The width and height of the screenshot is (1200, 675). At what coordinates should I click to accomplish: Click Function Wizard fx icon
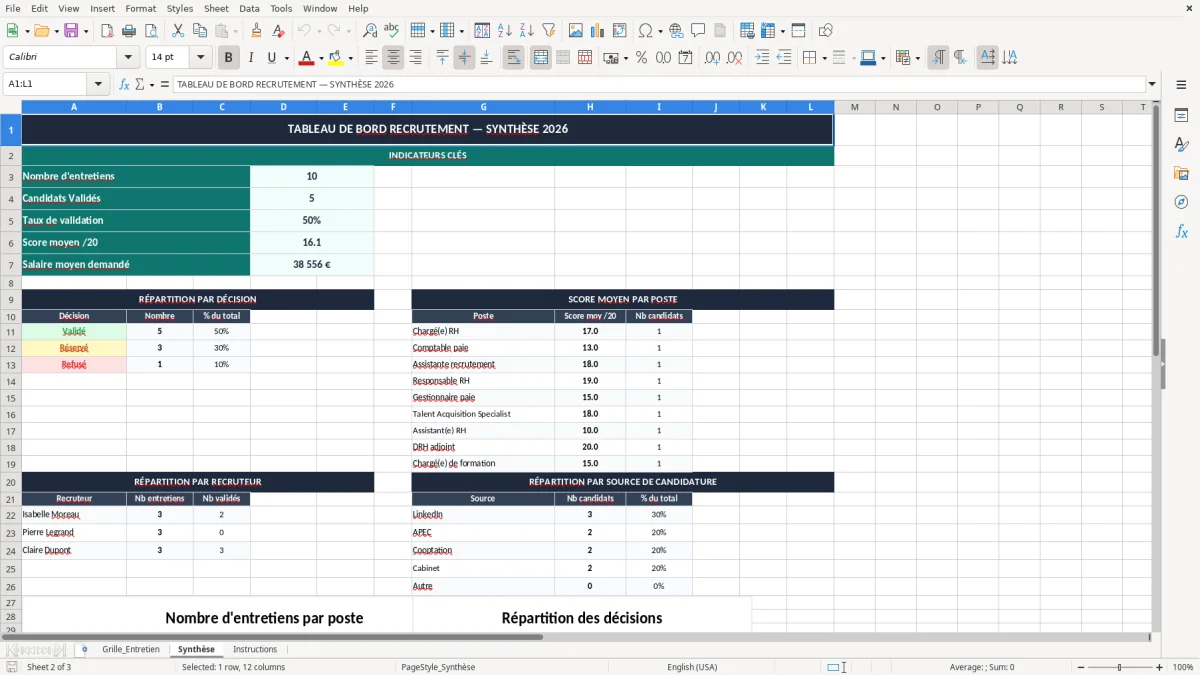(x=125, y=84)
